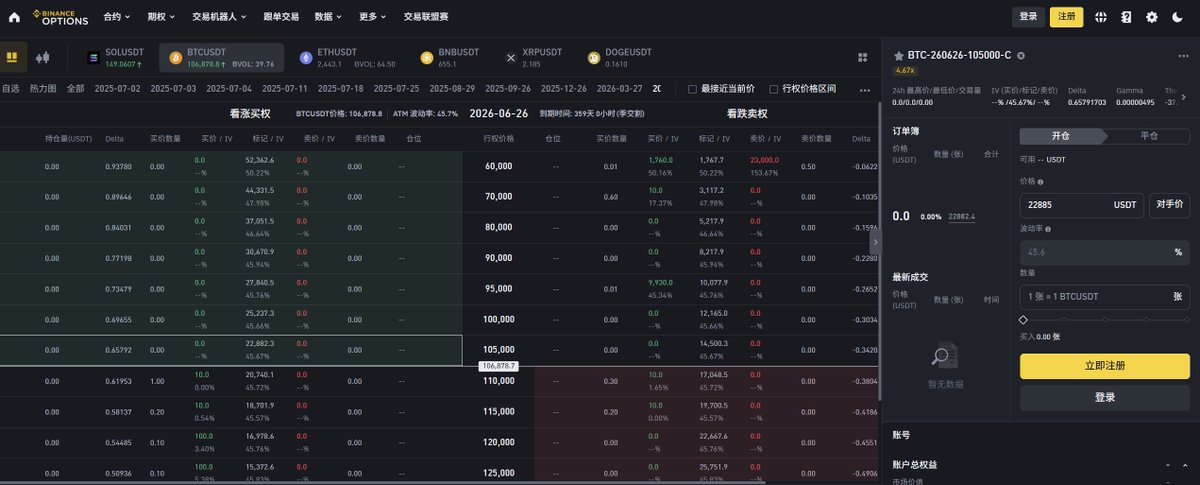Click call mark price 52,362.6
Image resolution: width=1200 pixels, height=485 pixels.
click(x=259, y=160)
